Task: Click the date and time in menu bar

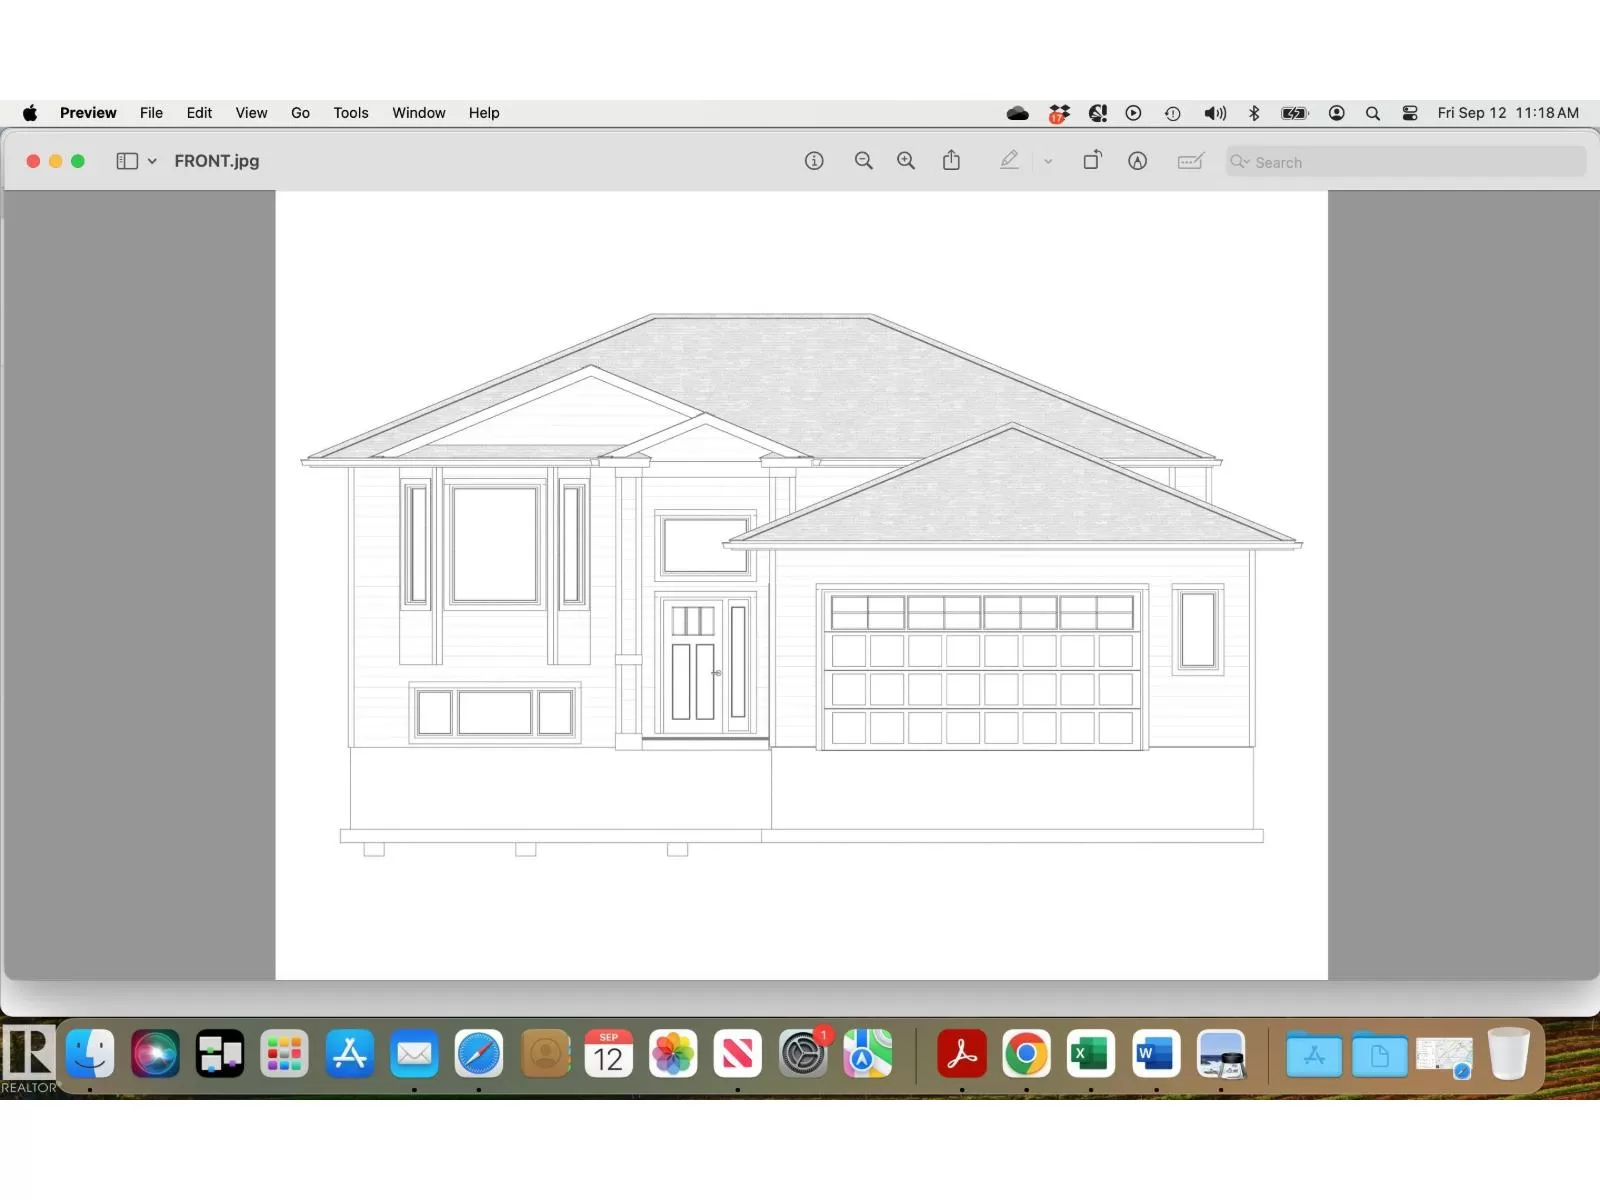Action: (x=1508, y=113)
